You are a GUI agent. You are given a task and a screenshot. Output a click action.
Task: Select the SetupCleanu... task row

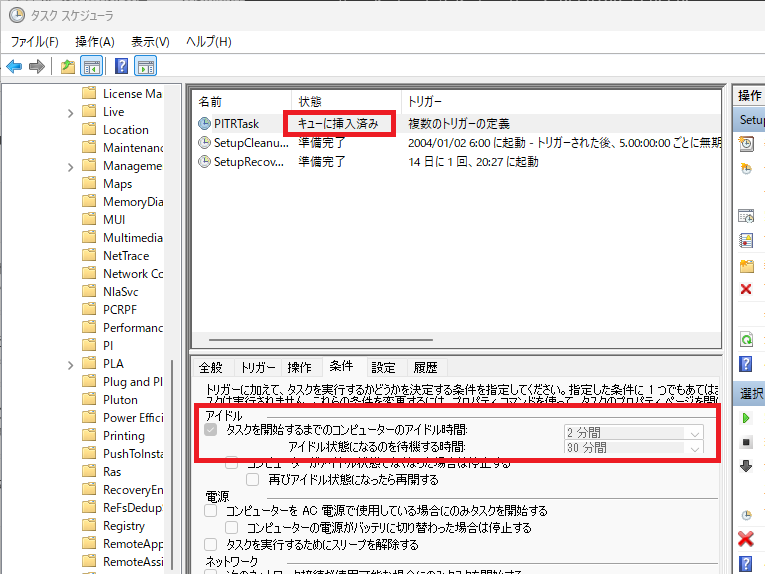coord(456,143)
